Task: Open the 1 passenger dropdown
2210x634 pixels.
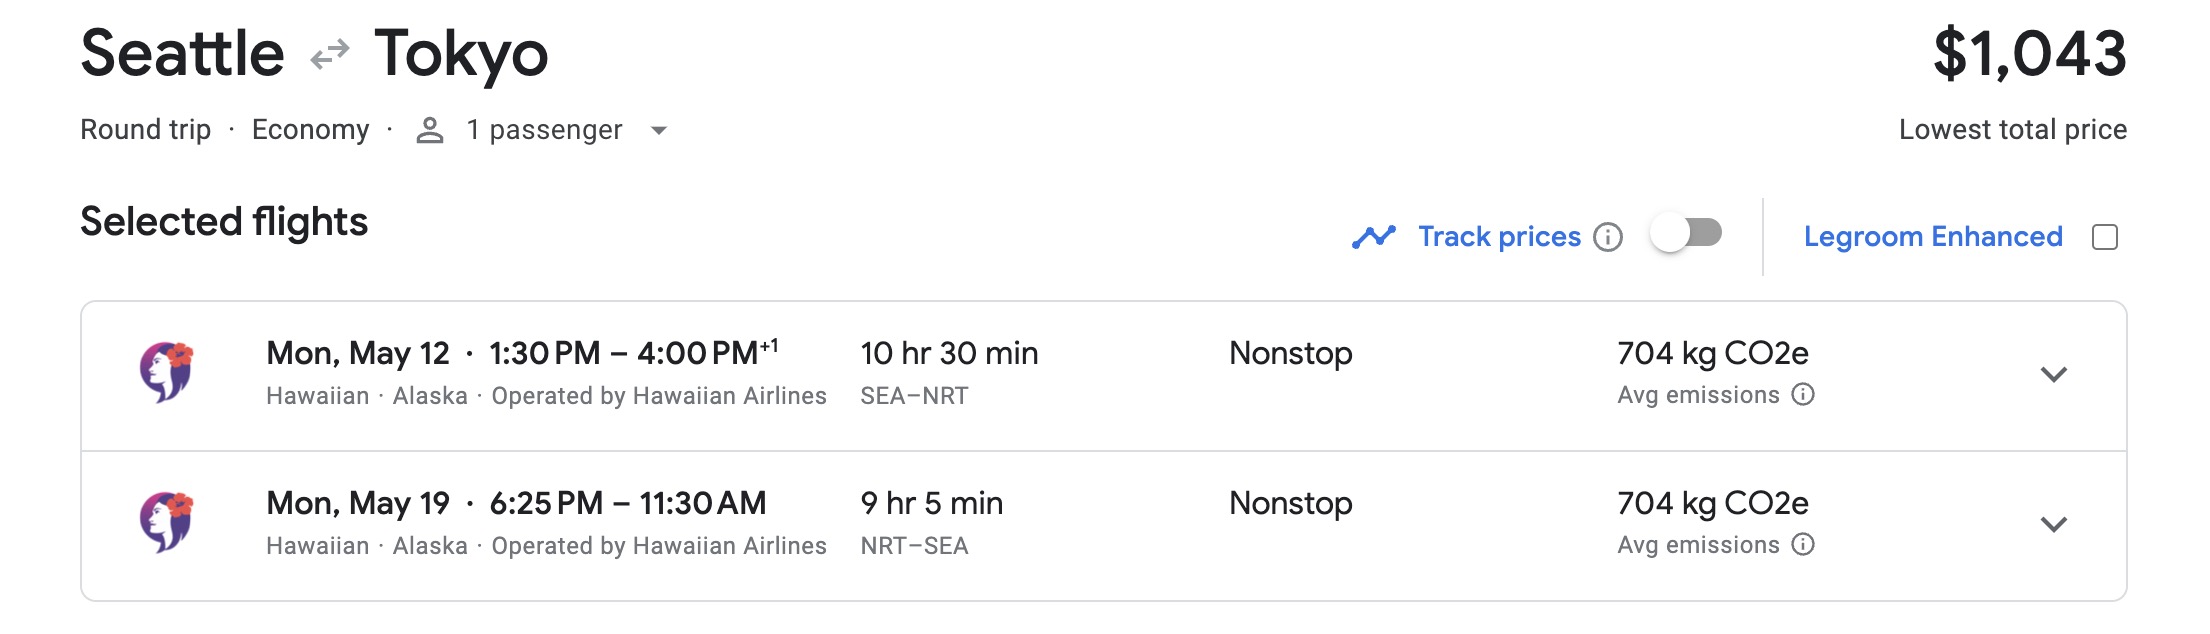Action: pyautogui.click(x=658, y=131)
